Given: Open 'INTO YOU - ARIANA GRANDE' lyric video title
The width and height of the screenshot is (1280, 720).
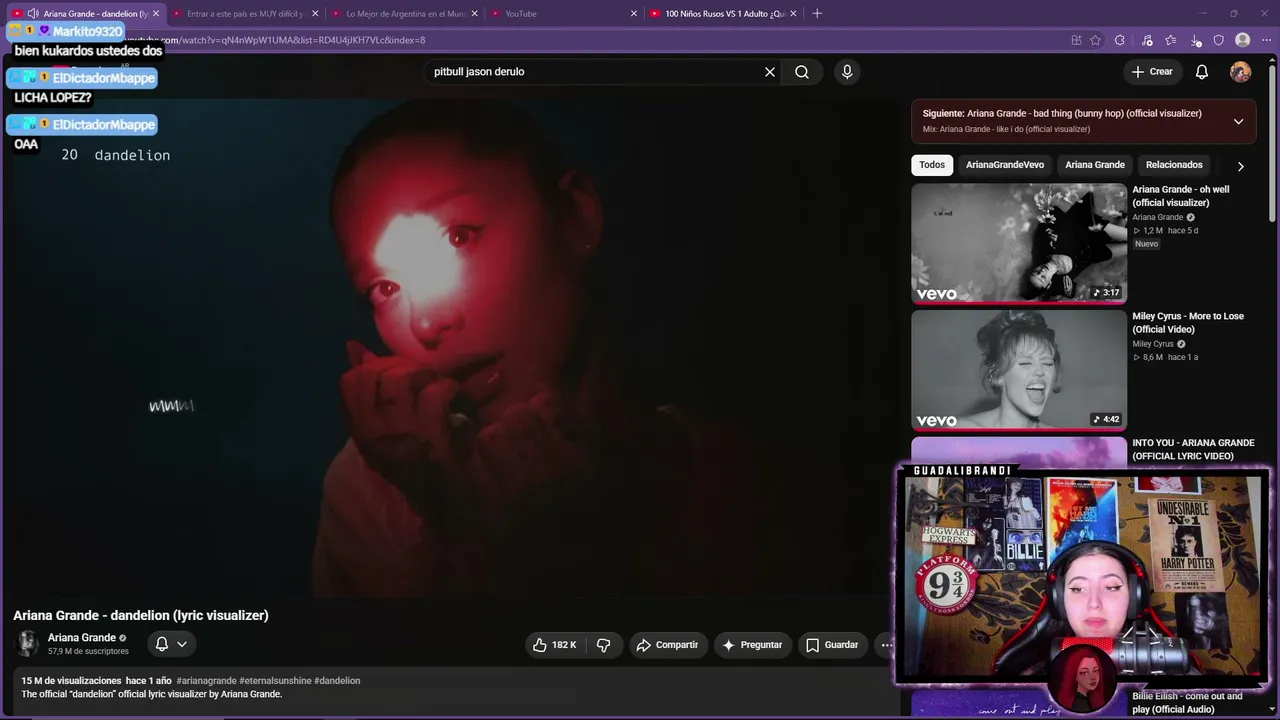Looking at the screenshot, I should click(1193, 450).
